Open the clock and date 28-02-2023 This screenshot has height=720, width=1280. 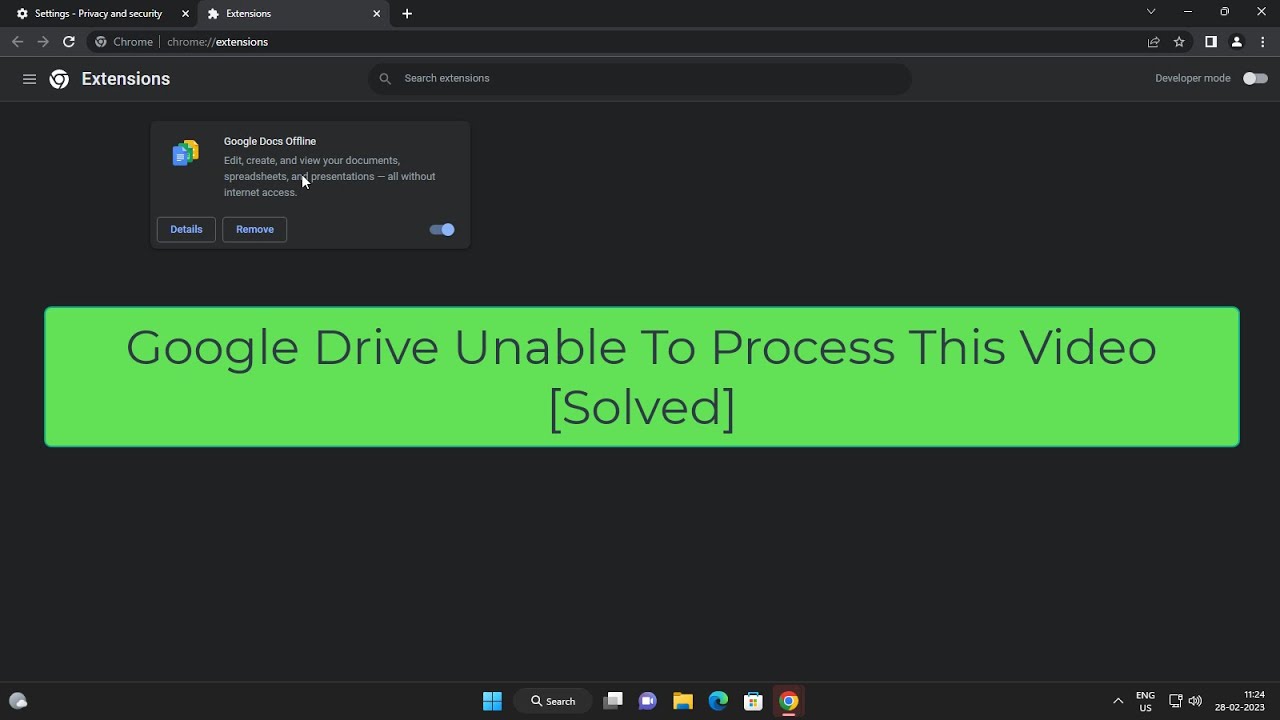pos(1240,701)
